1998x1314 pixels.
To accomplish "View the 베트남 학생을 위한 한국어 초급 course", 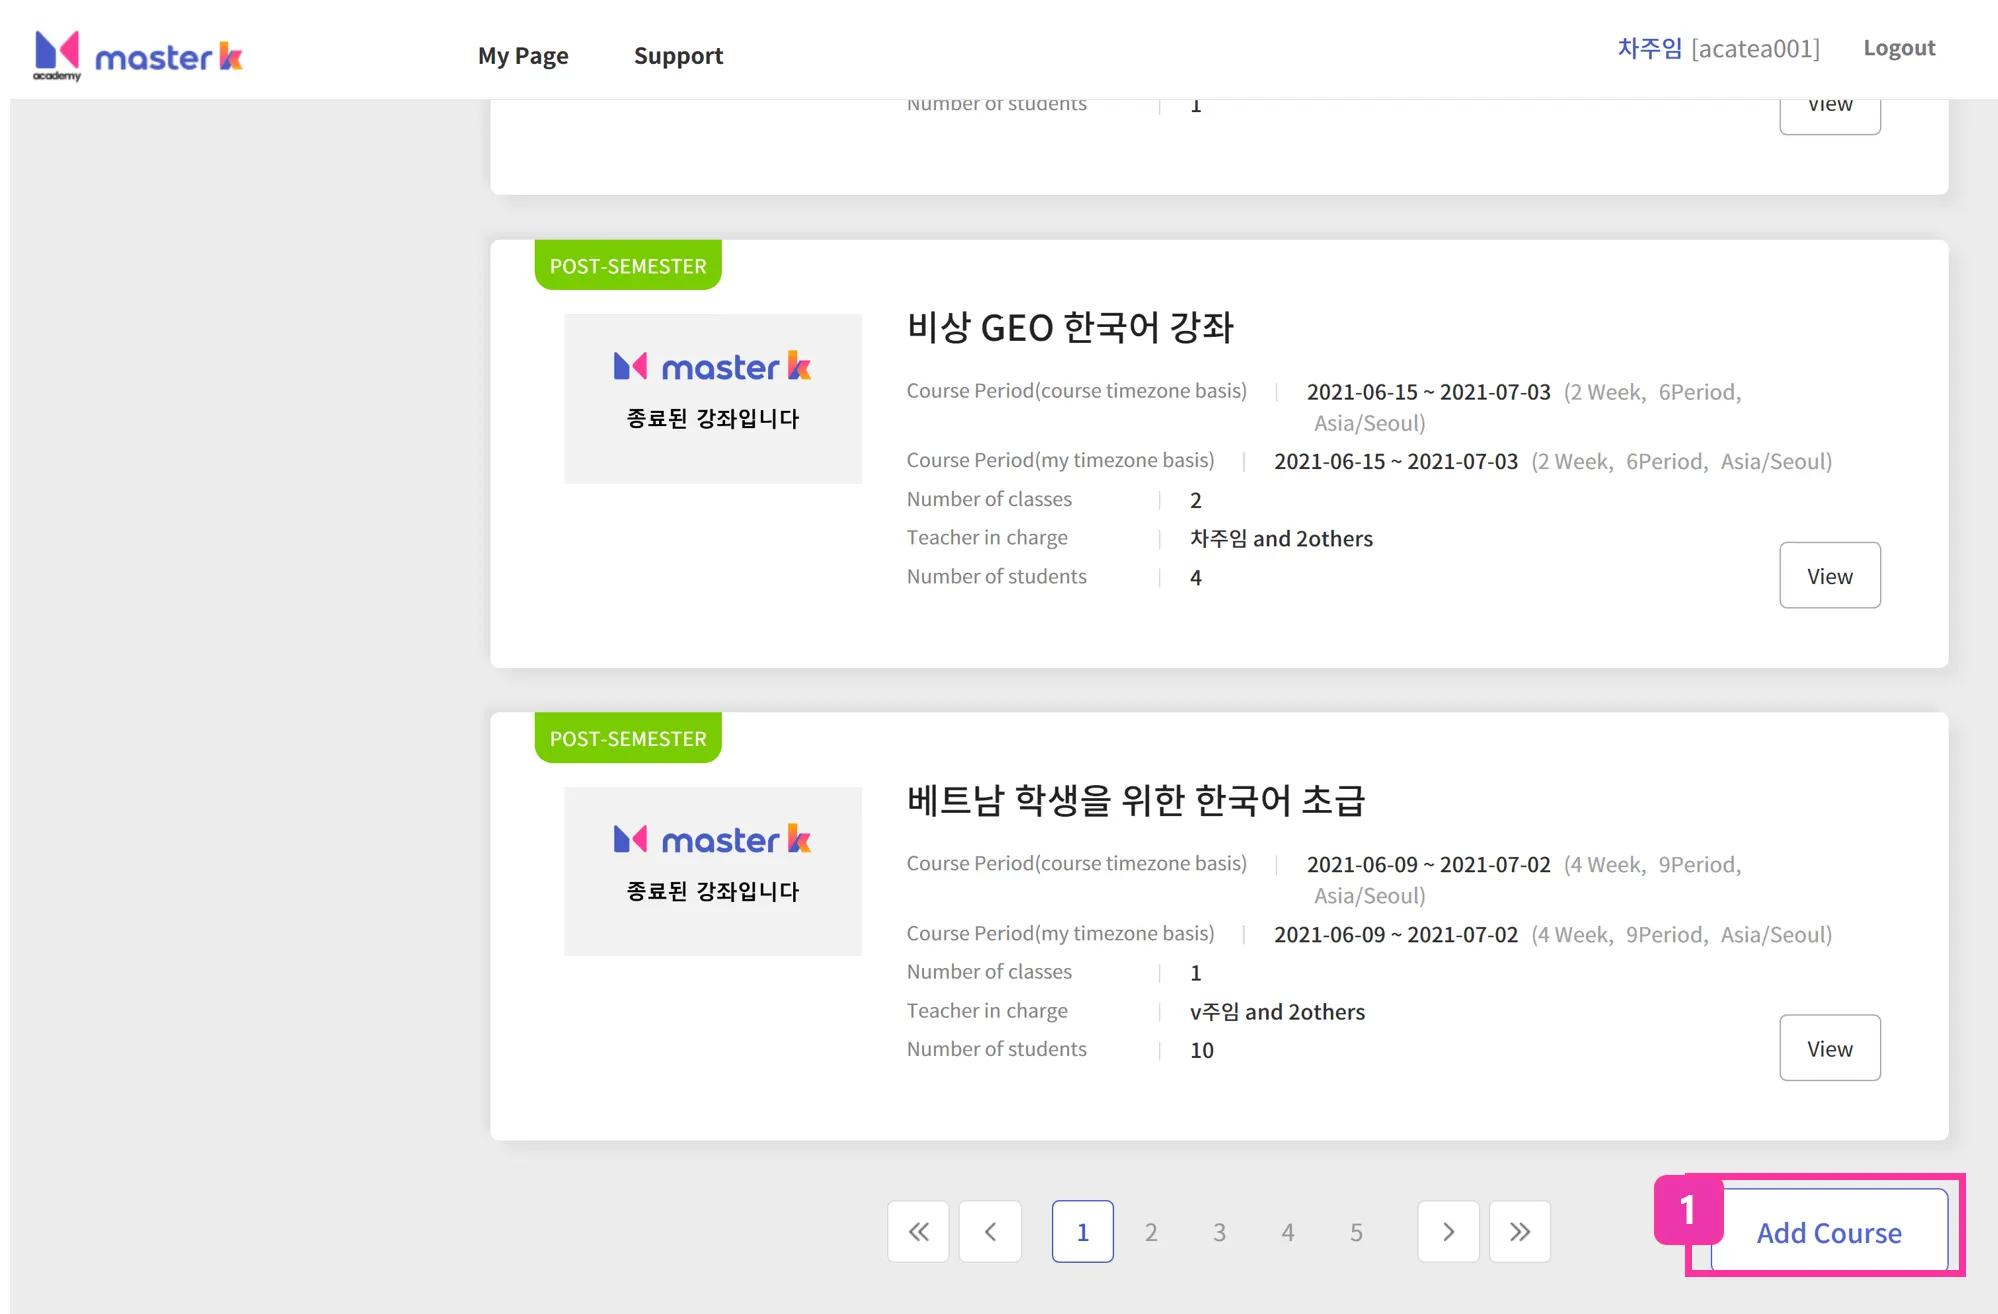I will pyautogui.click(x=1829, y=1048).
